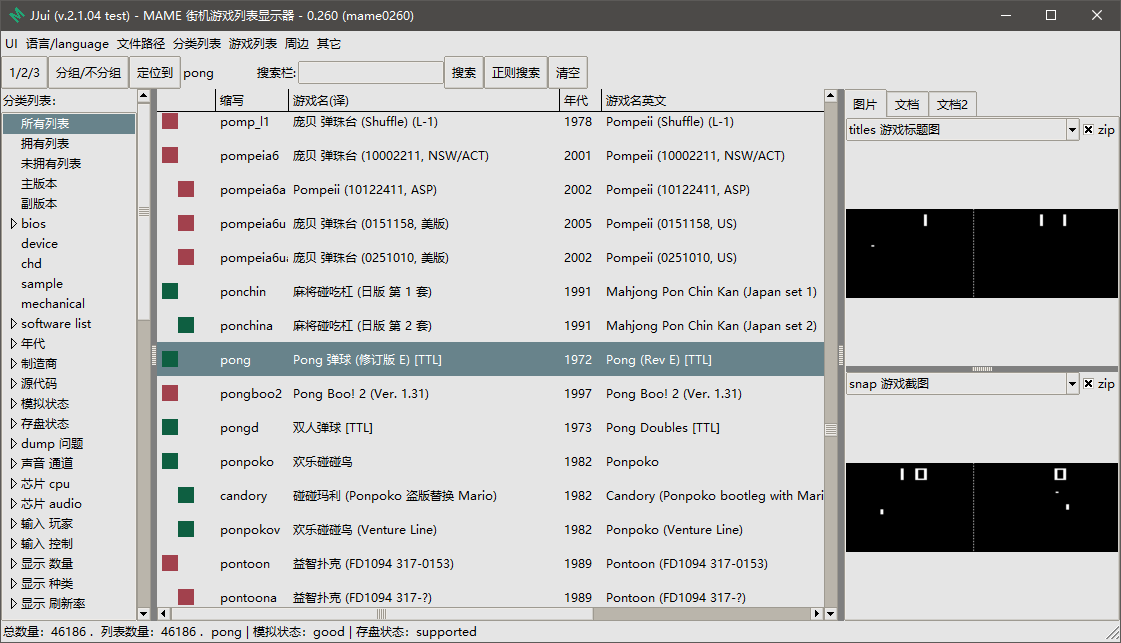Click the green status square of candory row

click(x=186, y=495)
